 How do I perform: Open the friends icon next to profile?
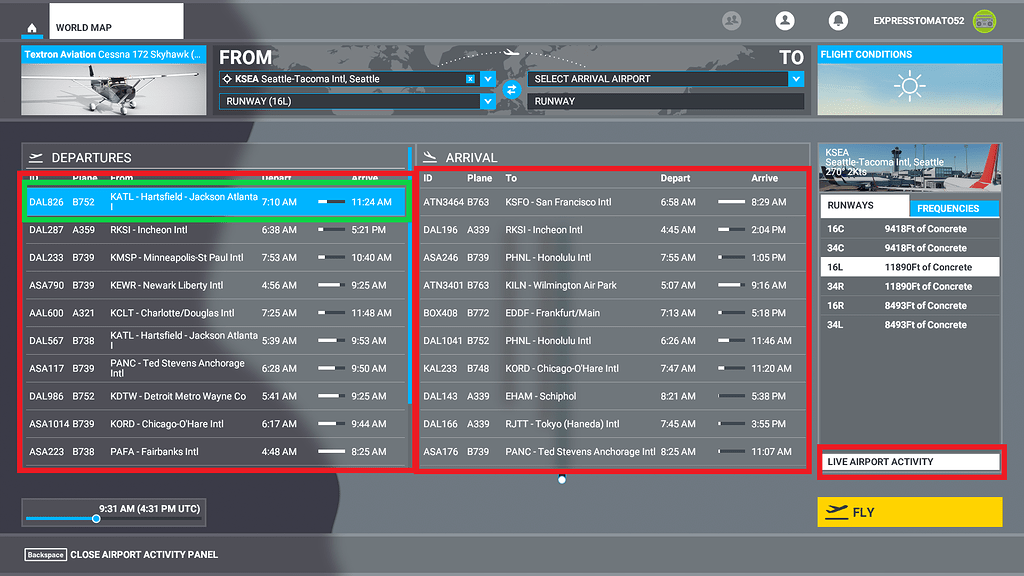pyautogui.click(x=731, y=20)
